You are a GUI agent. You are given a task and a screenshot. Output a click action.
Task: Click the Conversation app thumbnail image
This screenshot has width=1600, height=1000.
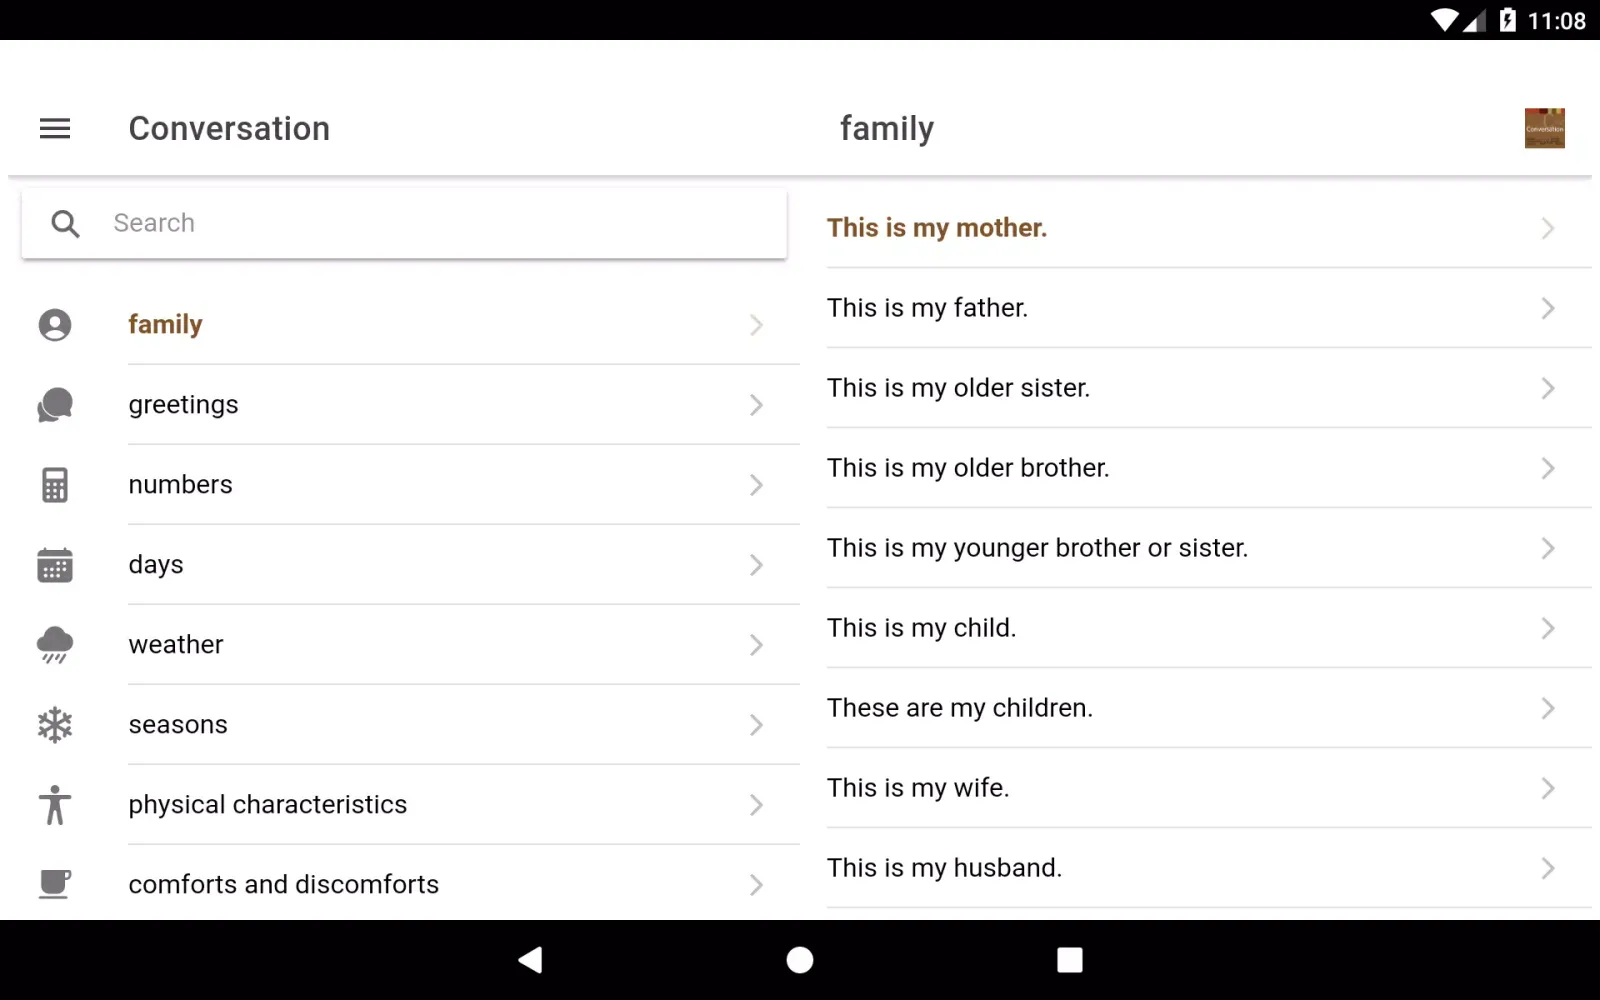pyautogui.click(x=1544, y=128)
